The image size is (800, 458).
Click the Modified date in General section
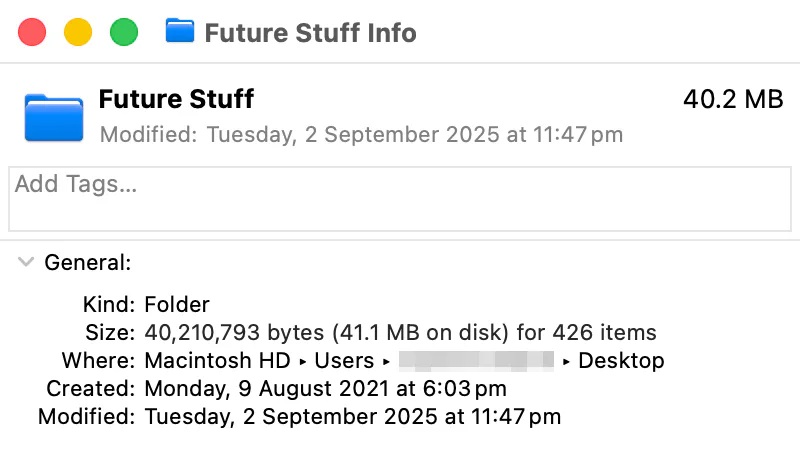pos(352,416)
